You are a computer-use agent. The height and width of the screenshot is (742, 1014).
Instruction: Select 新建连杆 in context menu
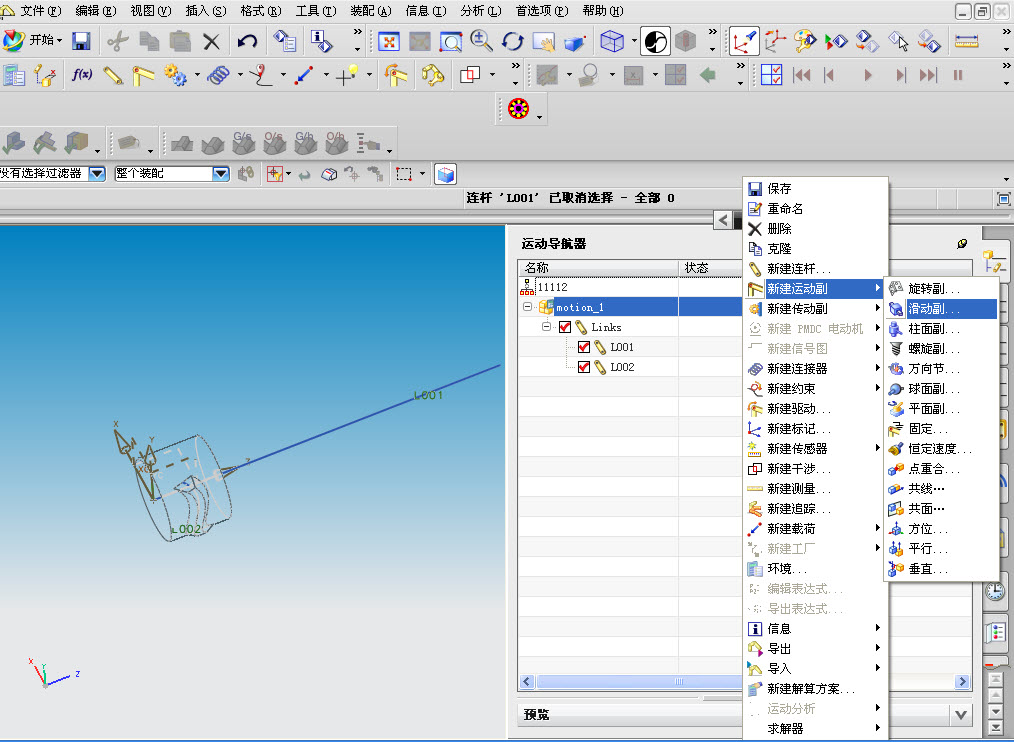point(815,268)
